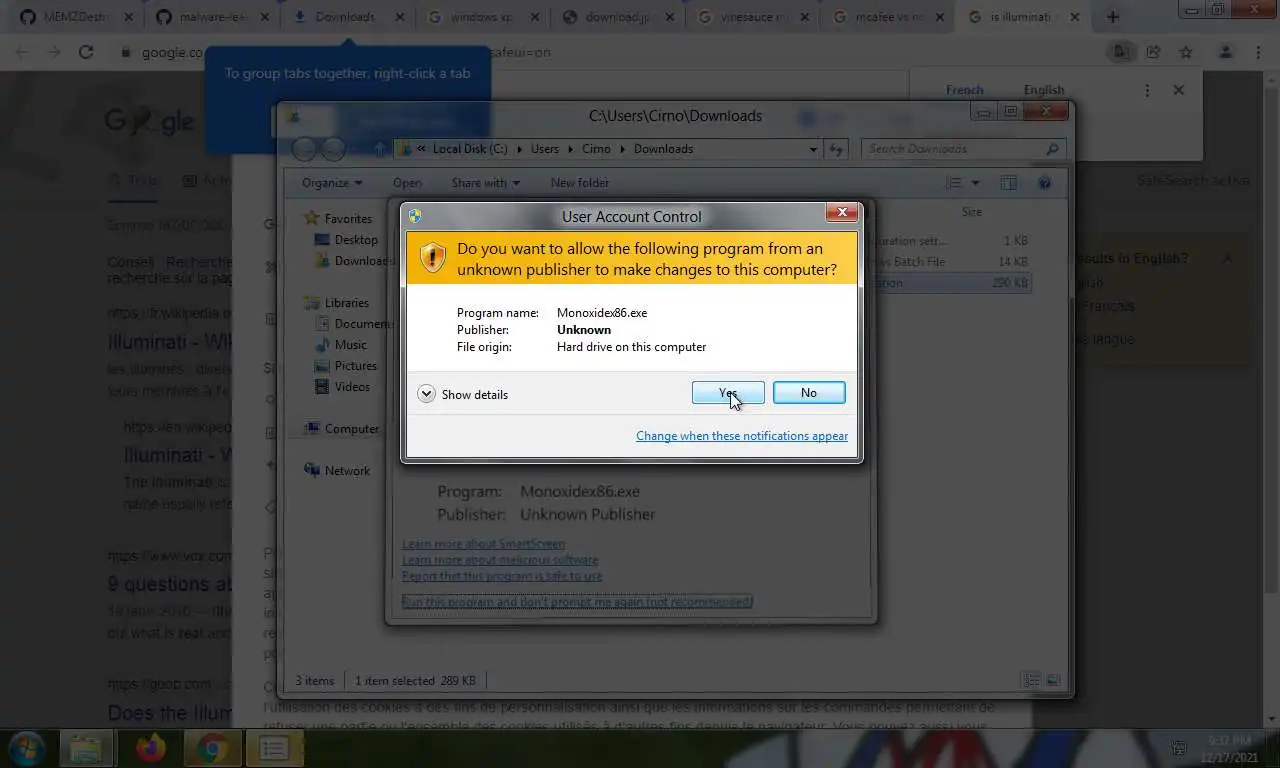Click the Explorer help icon

(1044, 183)
